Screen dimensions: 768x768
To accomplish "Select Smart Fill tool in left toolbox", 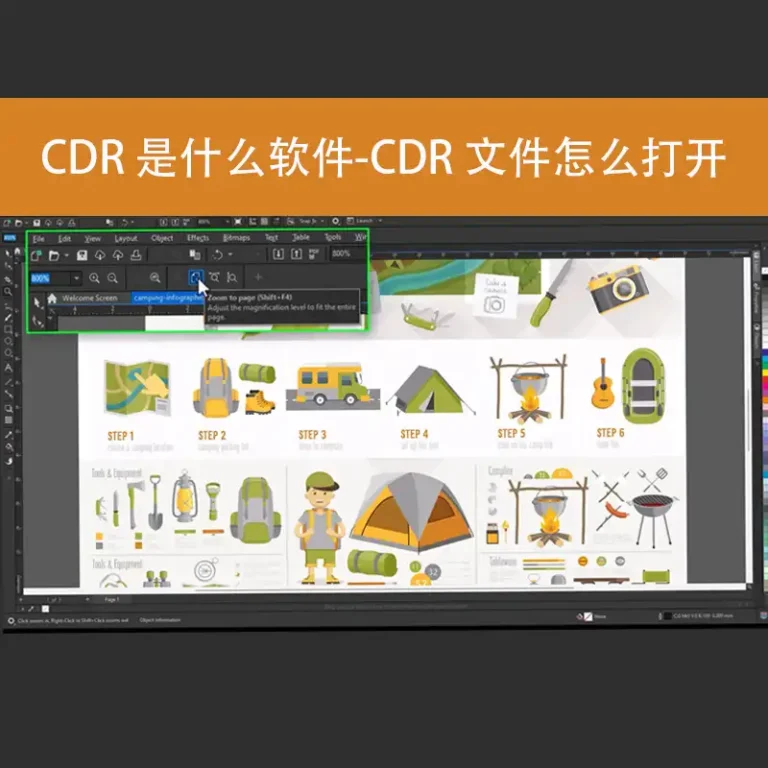I will [8, 461].
